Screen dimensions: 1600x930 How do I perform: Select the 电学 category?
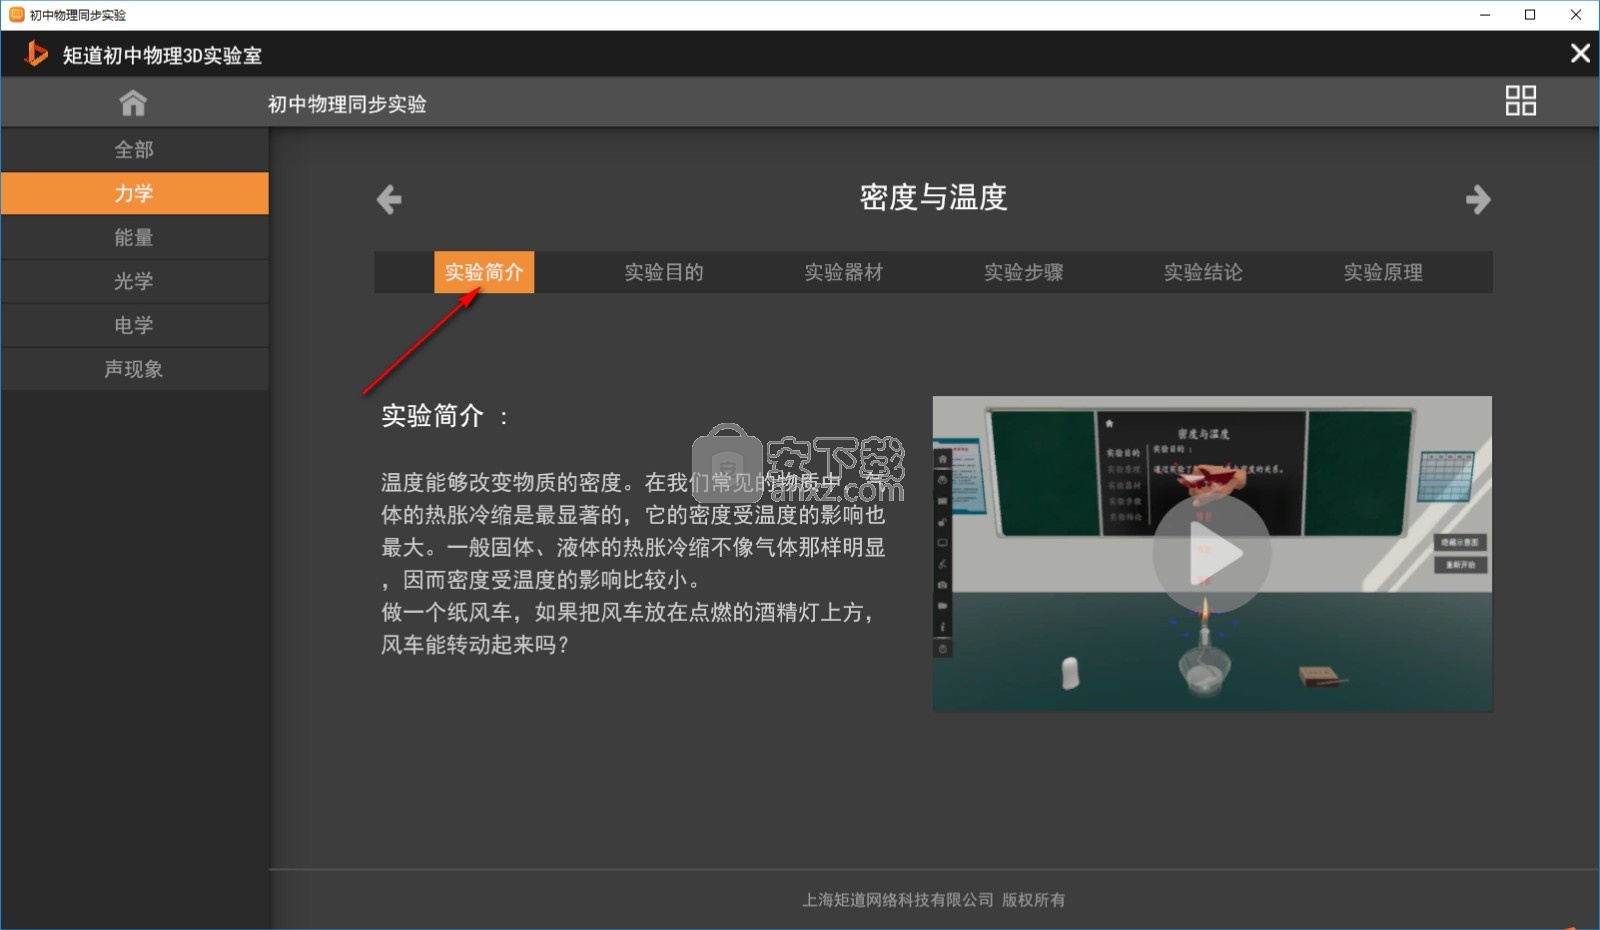coord(134,326)
